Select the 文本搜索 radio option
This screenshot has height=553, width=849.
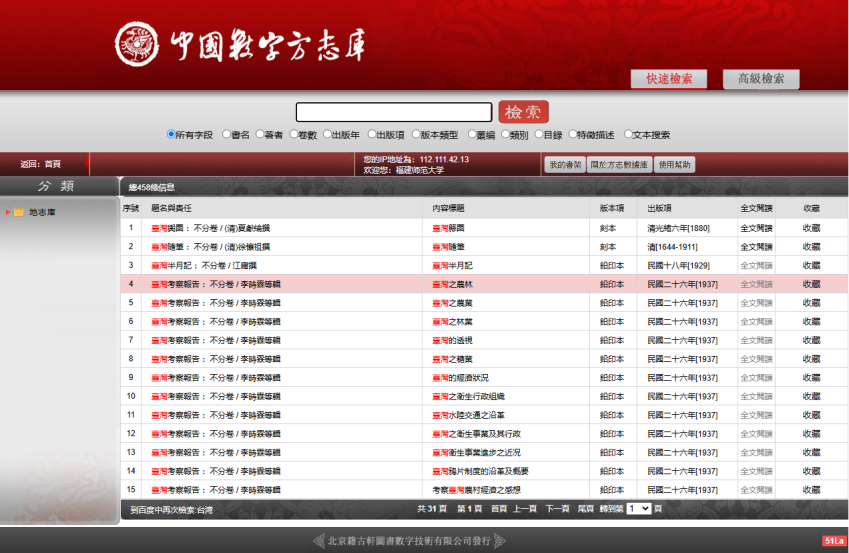[629, 134]
